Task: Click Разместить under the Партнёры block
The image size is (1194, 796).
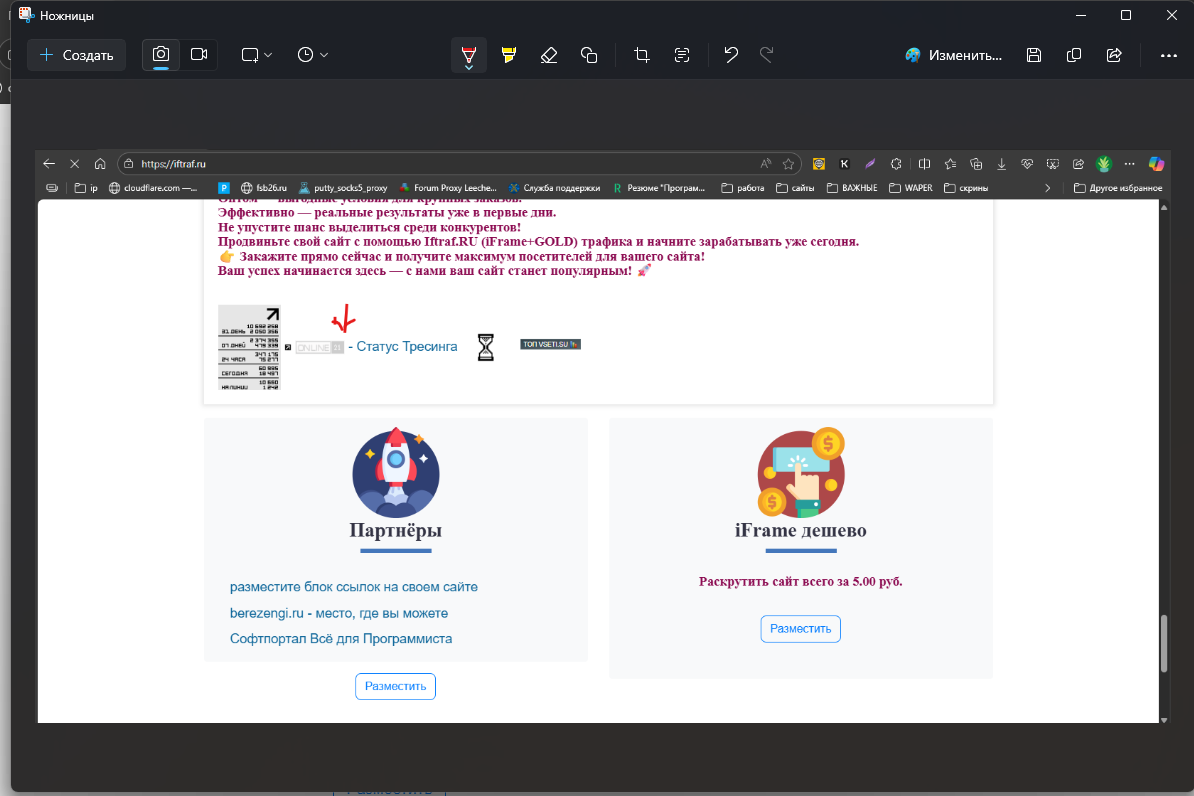Action: 395,686
